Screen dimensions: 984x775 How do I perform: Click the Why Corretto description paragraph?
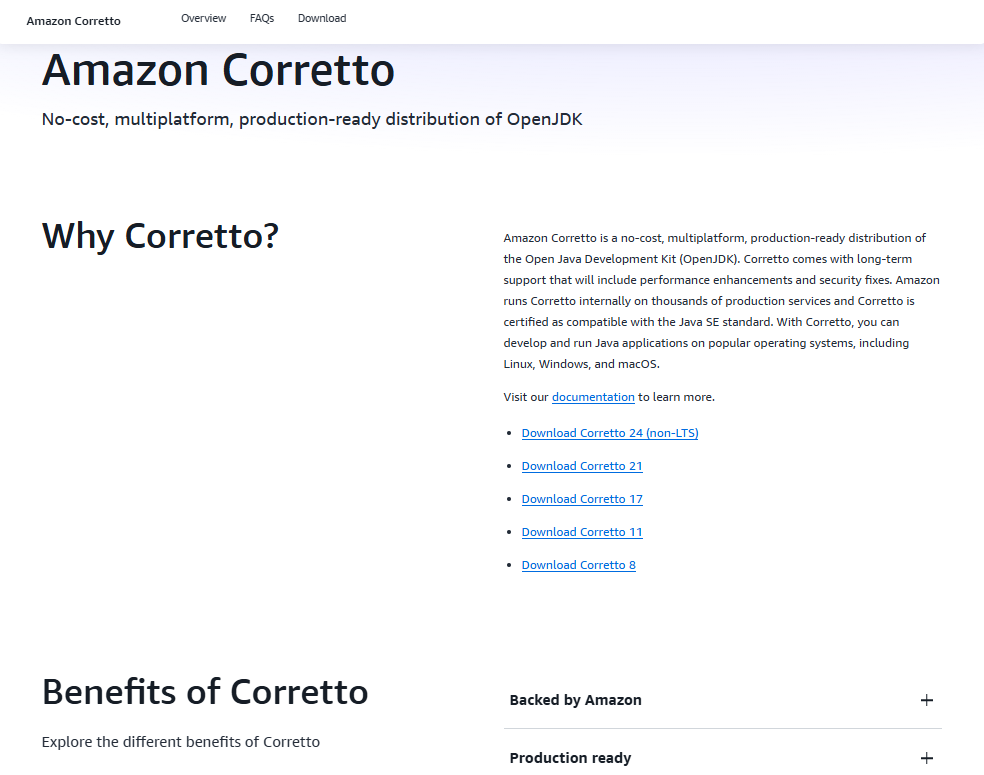(722, 301)
